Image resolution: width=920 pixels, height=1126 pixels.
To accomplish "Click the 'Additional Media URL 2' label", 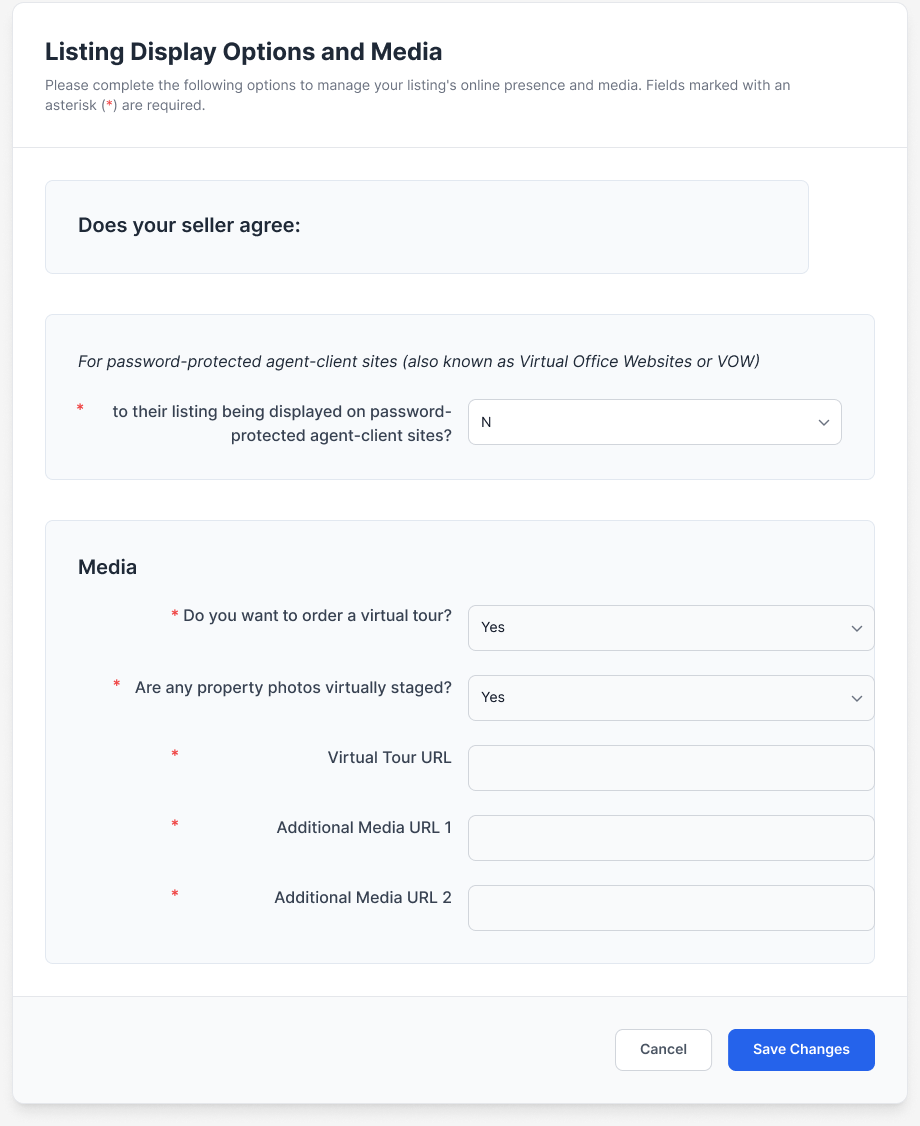I will coord(363,898).
